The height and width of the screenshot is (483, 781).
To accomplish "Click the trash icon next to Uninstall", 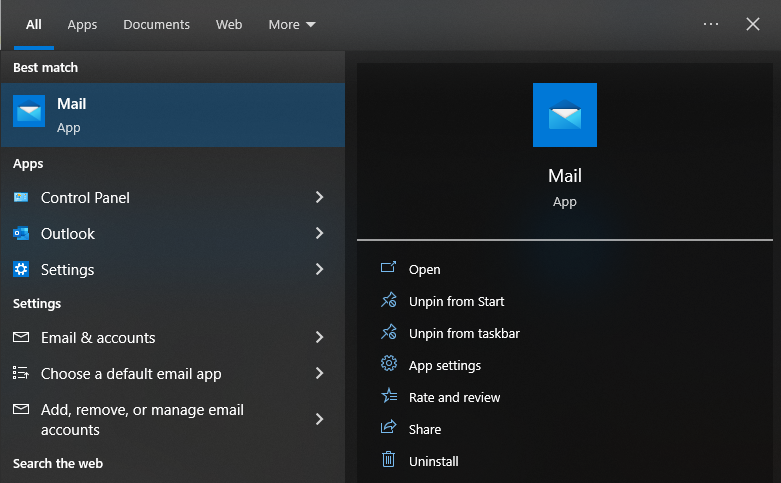I will click(389, 461).
